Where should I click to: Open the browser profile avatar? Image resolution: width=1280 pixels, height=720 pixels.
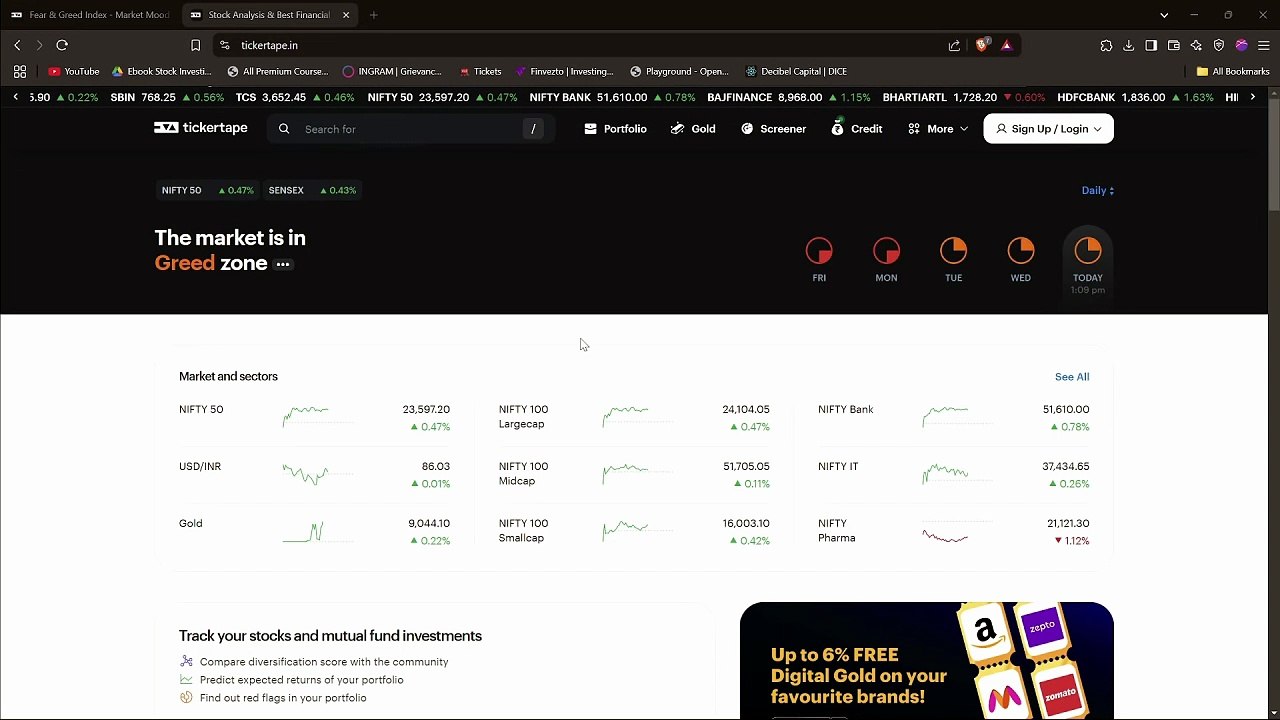(x=1242, y=45)
